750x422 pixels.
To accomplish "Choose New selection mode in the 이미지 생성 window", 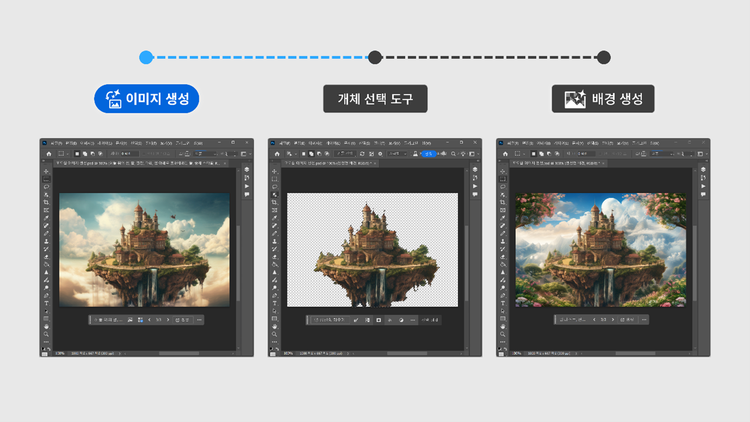I will [77, 154].
